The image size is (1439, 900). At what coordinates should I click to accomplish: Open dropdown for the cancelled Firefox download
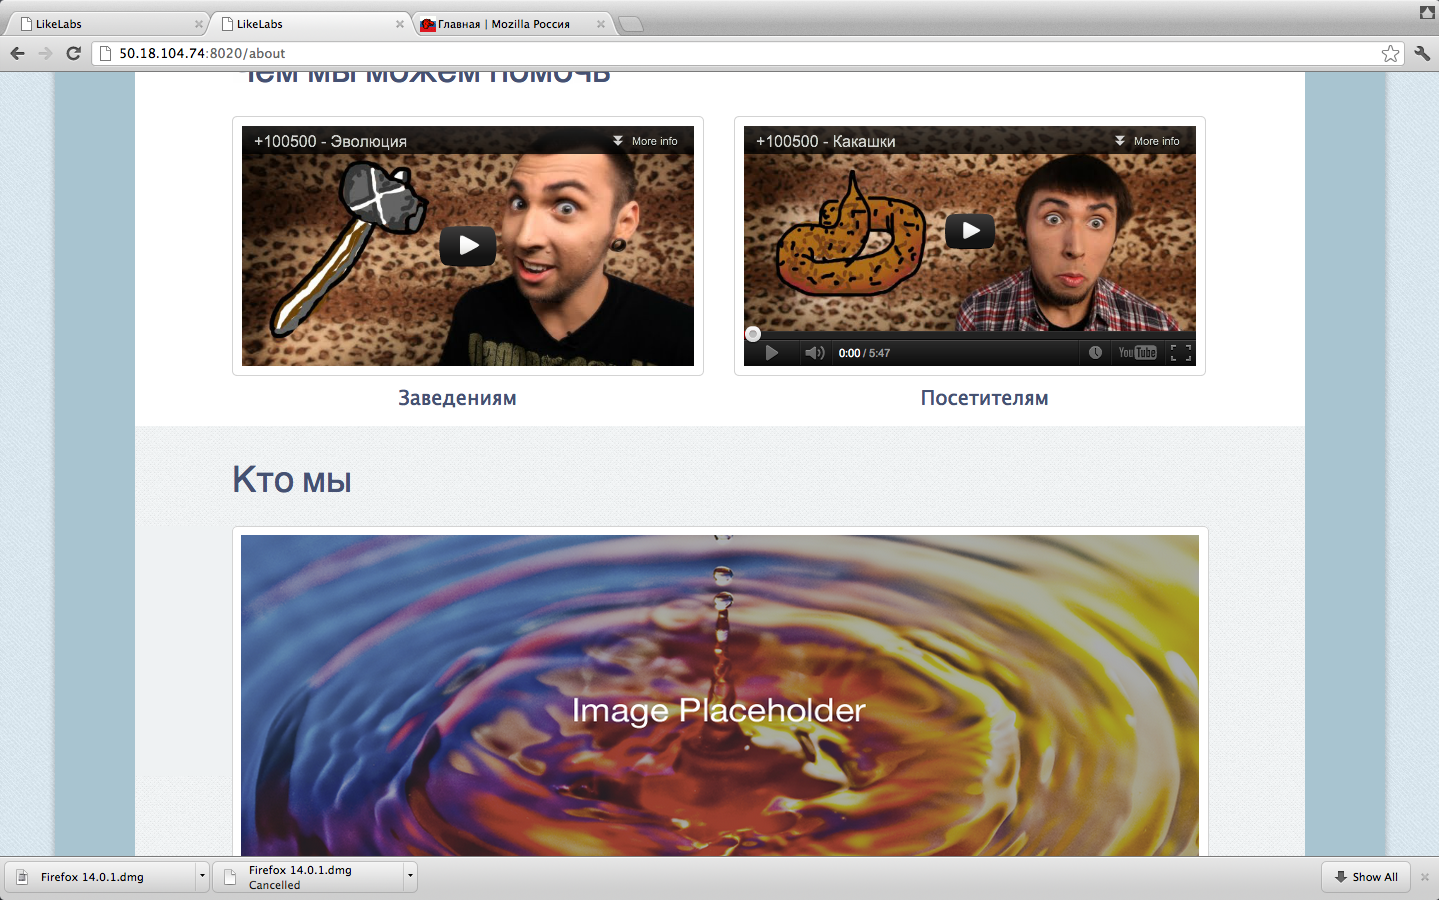409,877
